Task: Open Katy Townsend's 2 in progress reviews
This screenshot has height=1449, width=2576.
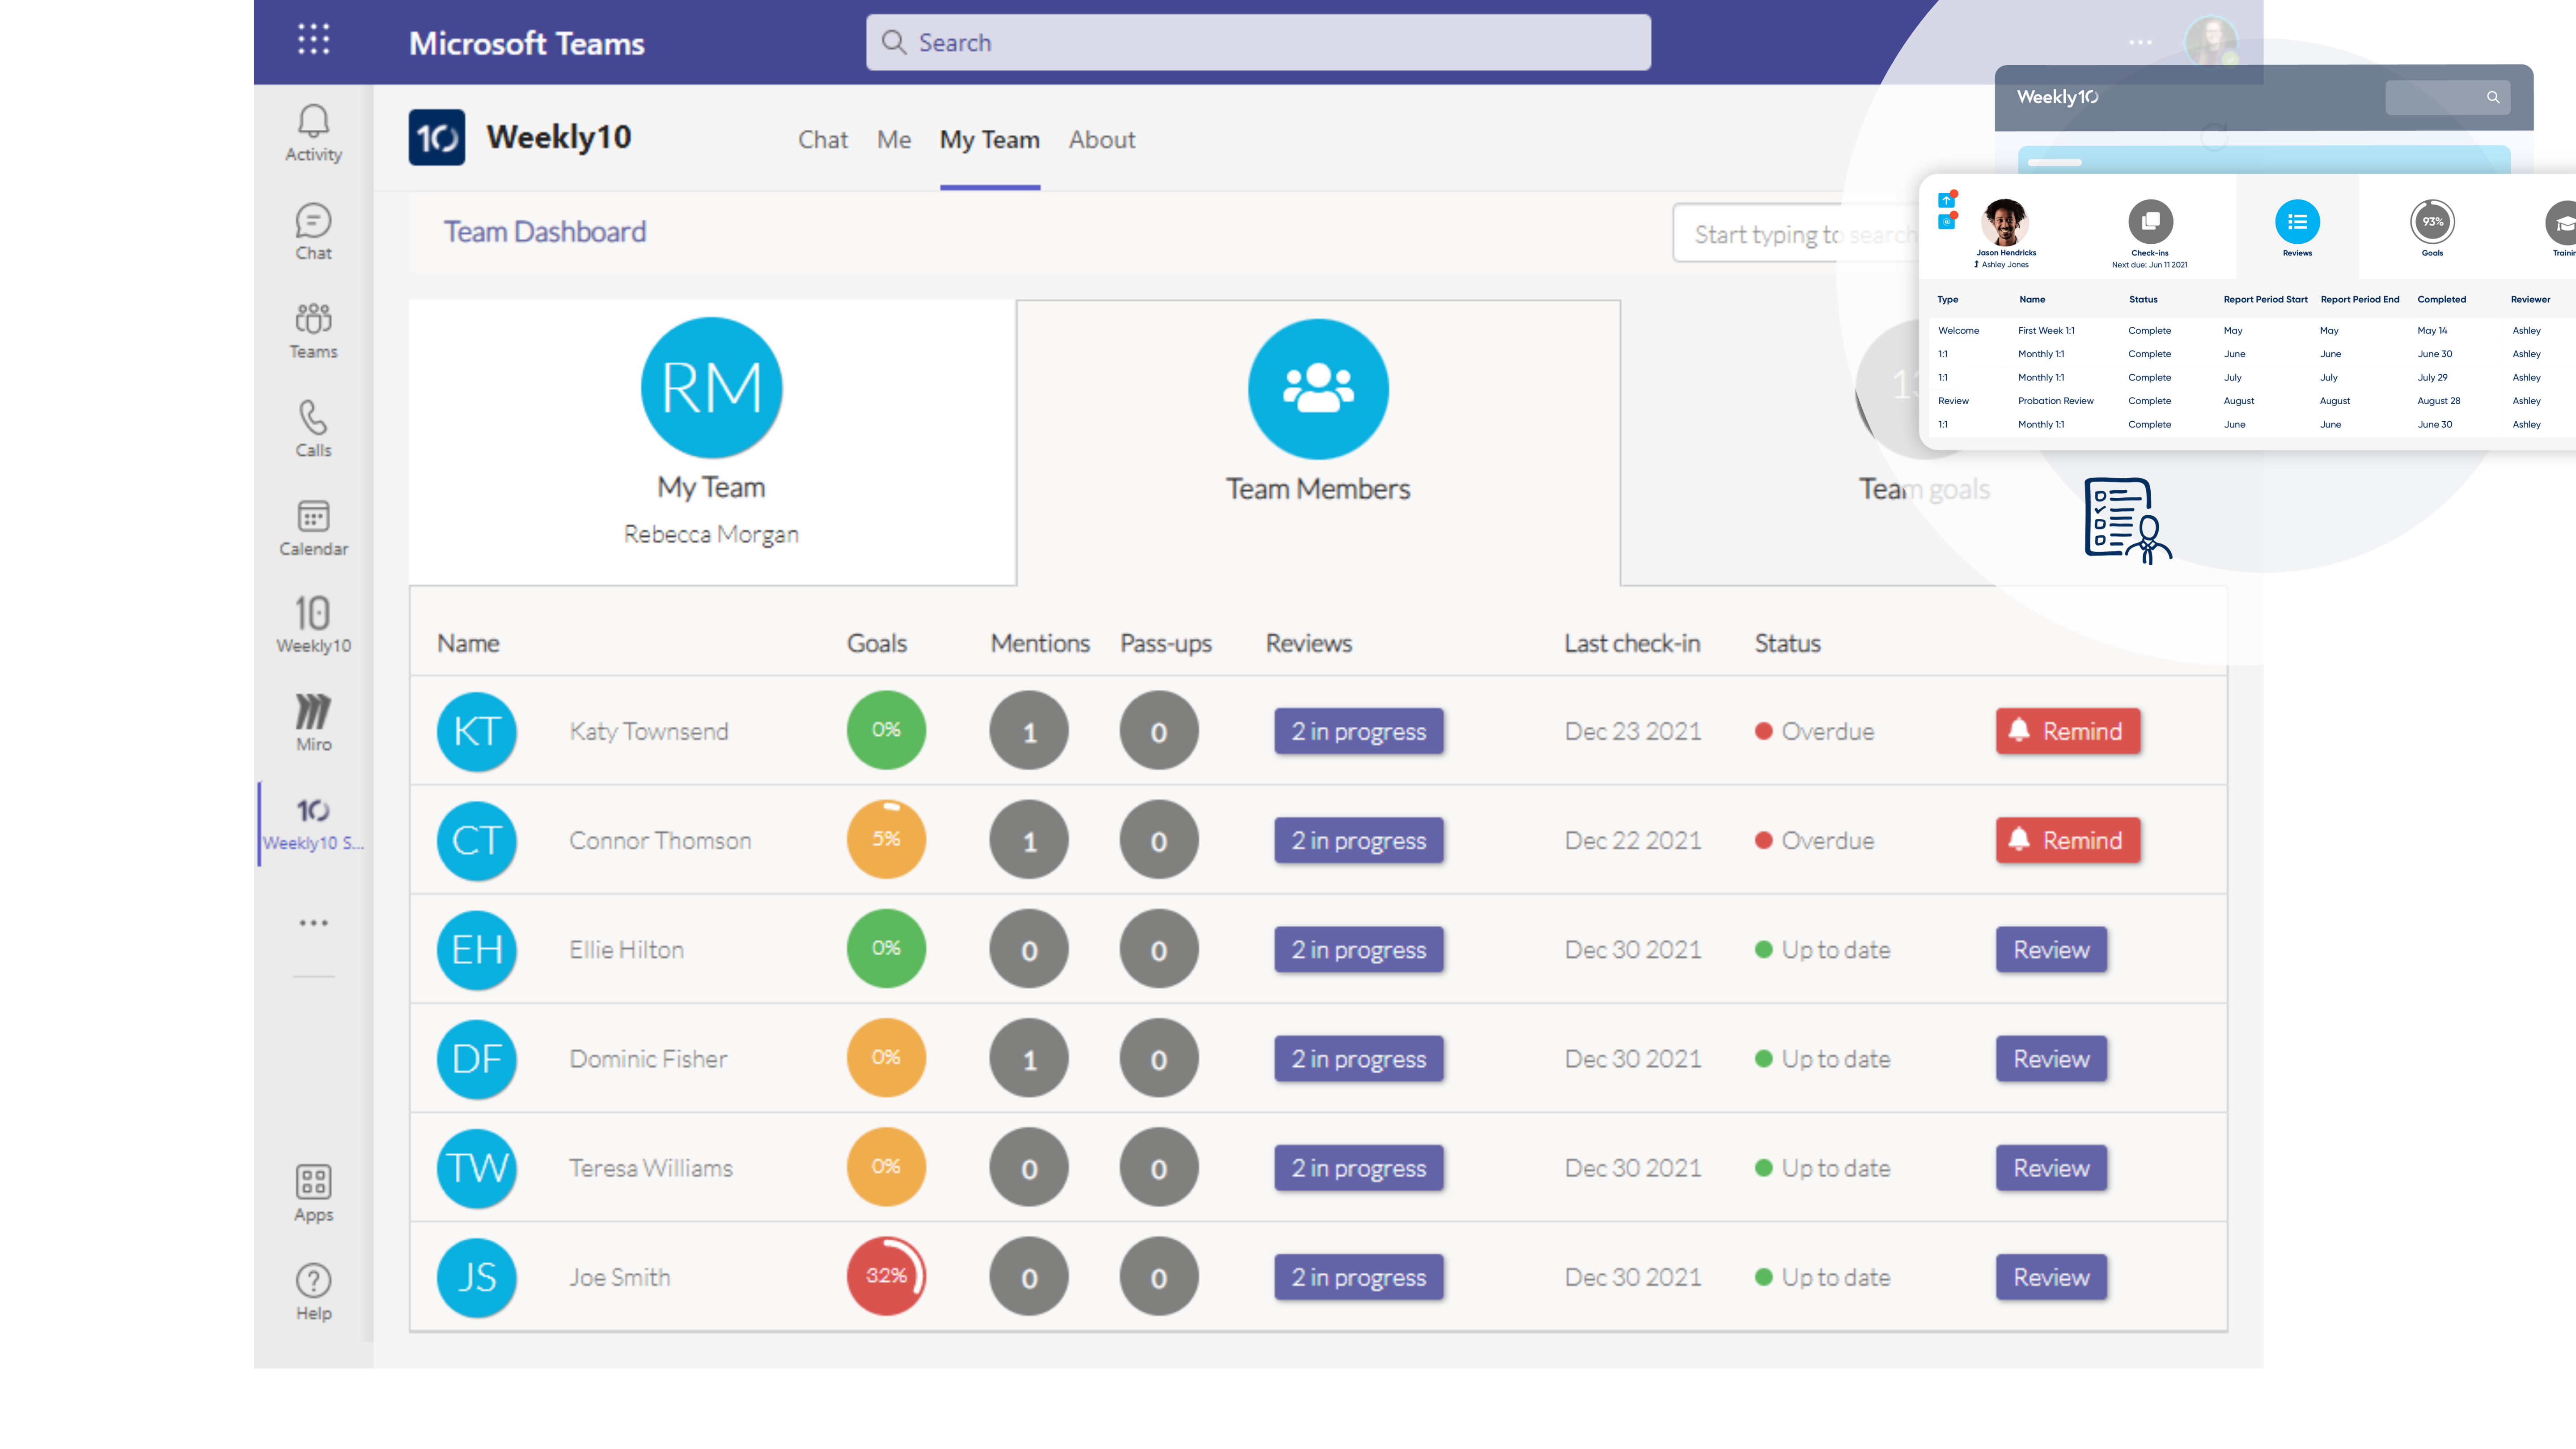Action: coord(1358,731)
